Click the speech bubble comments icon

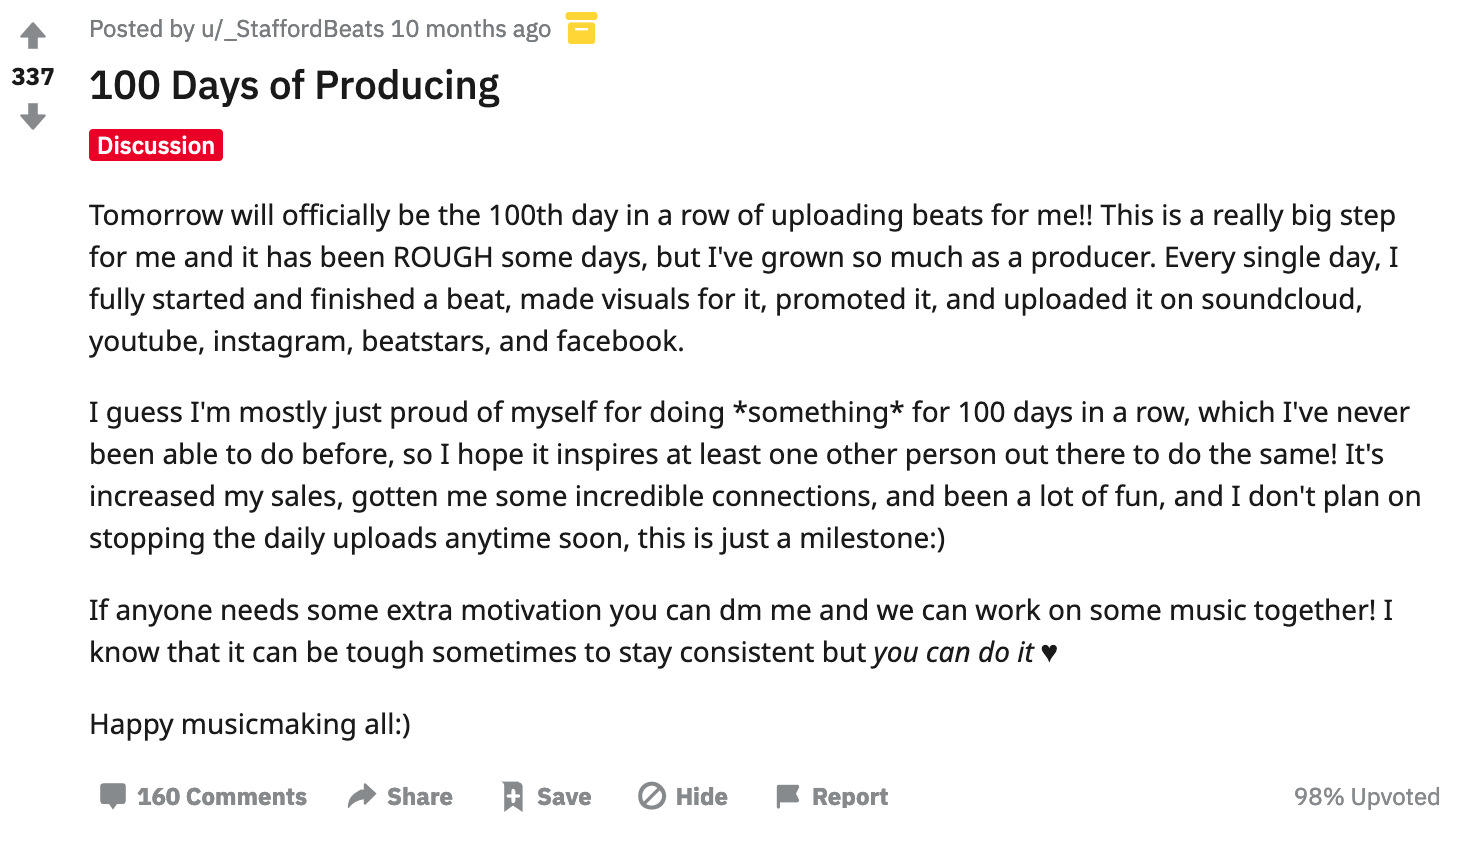113,796
